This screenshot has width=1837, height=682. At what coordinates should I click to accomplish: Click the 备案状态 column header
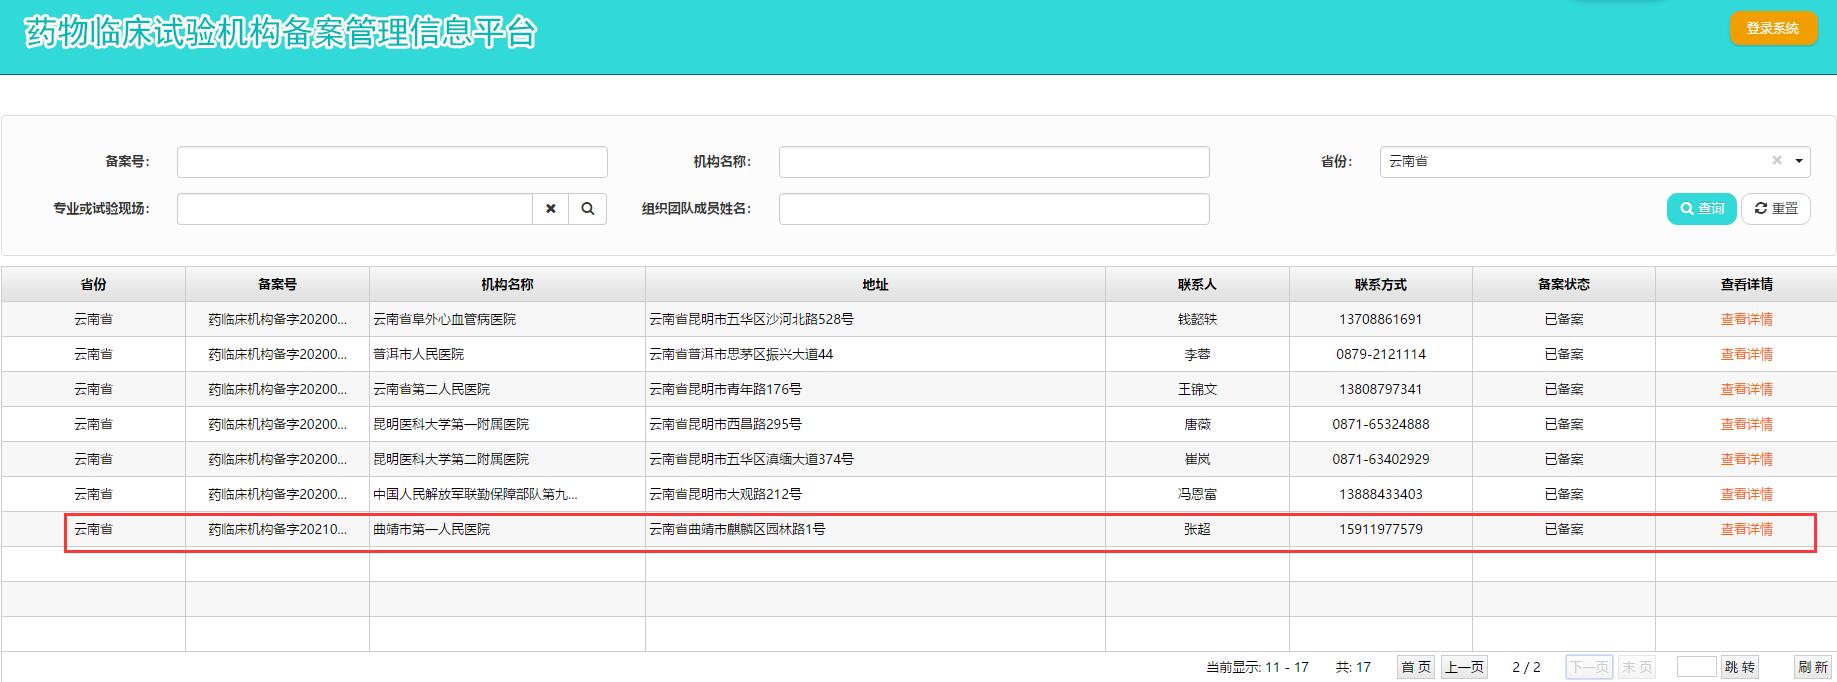click(1563, 284)
